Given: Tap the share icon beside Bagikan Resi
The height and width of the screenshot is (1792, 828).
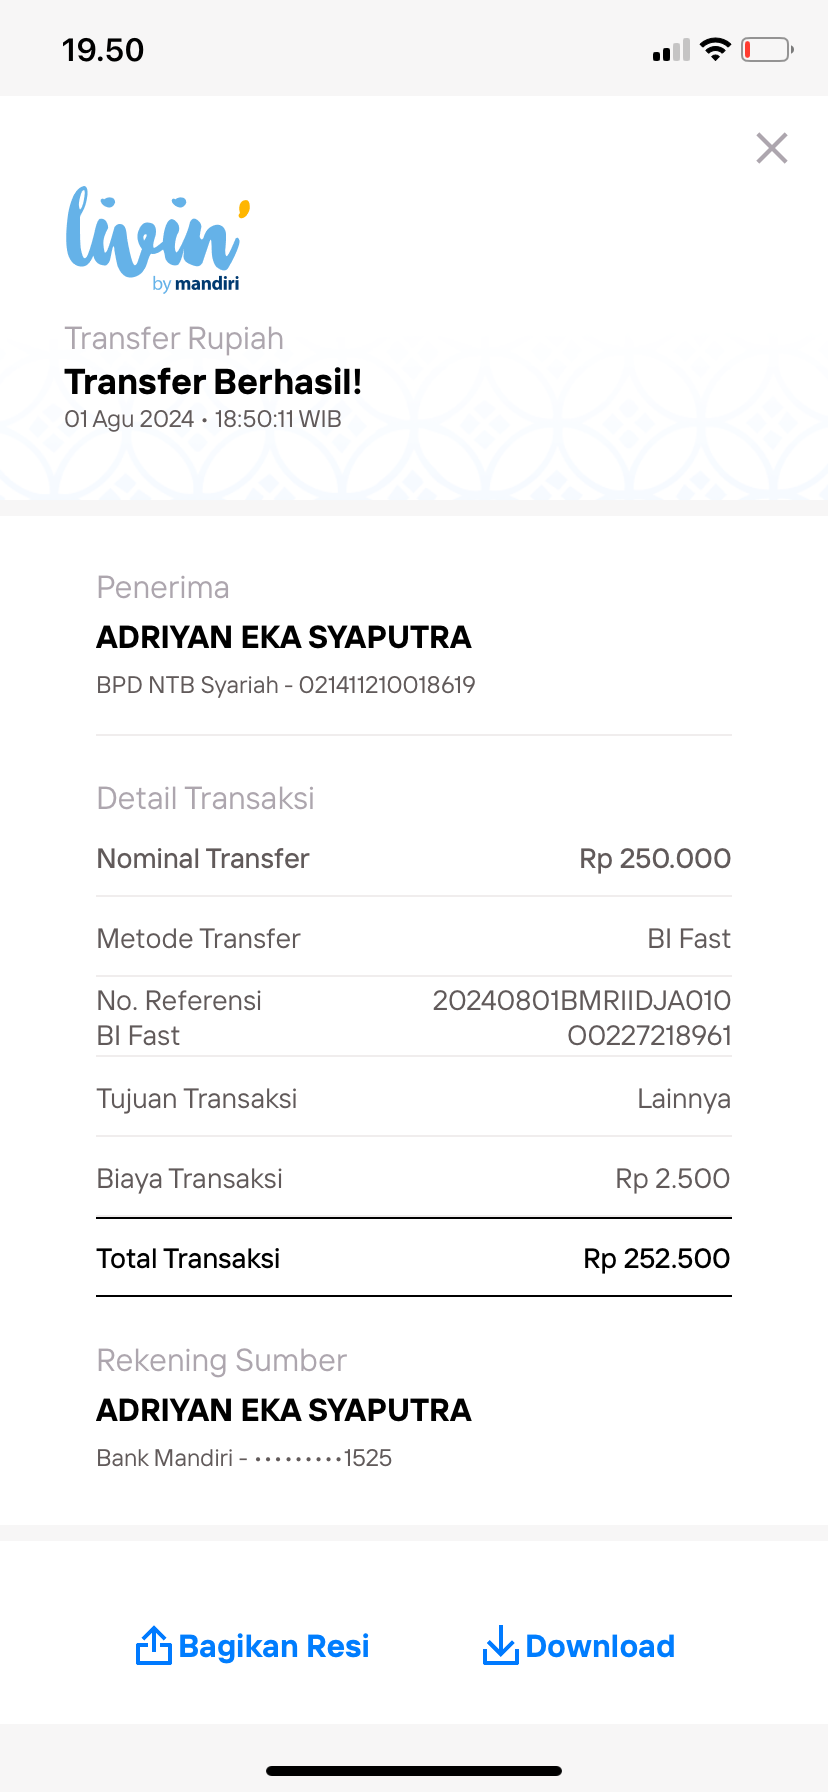Looking at the screenshot, I should click(153, 1646).
